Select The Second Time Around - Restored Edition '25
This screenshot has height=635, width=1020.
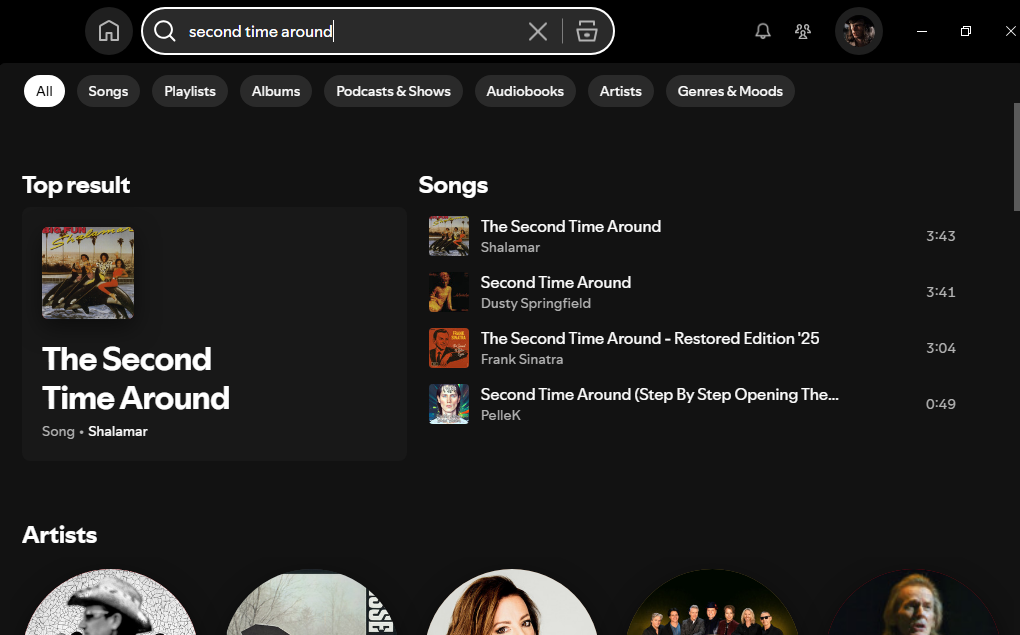tap(650, 338)
